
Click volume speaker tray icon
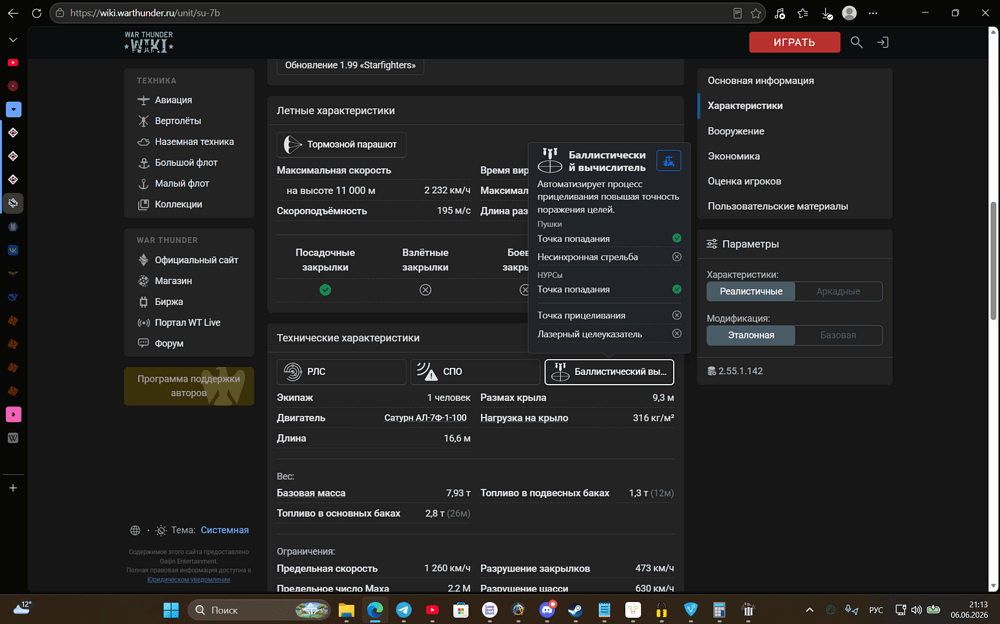coord(916,610)
